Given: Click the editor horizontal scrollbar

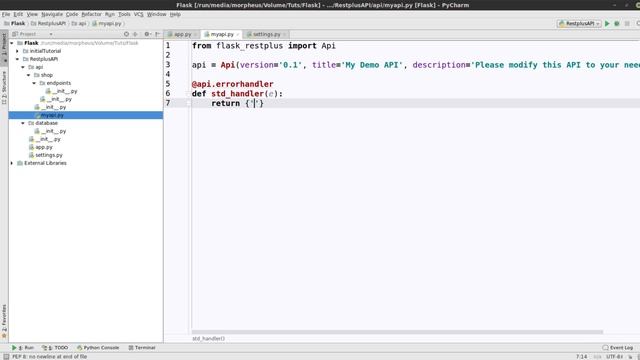Looking at the screenshot, I should pos(397,332).
